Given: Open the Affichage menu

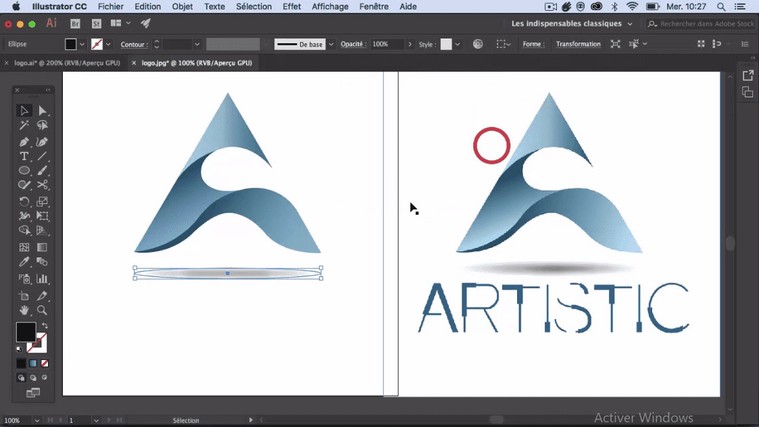Looking at the screenshot, I should coord(330,6).
